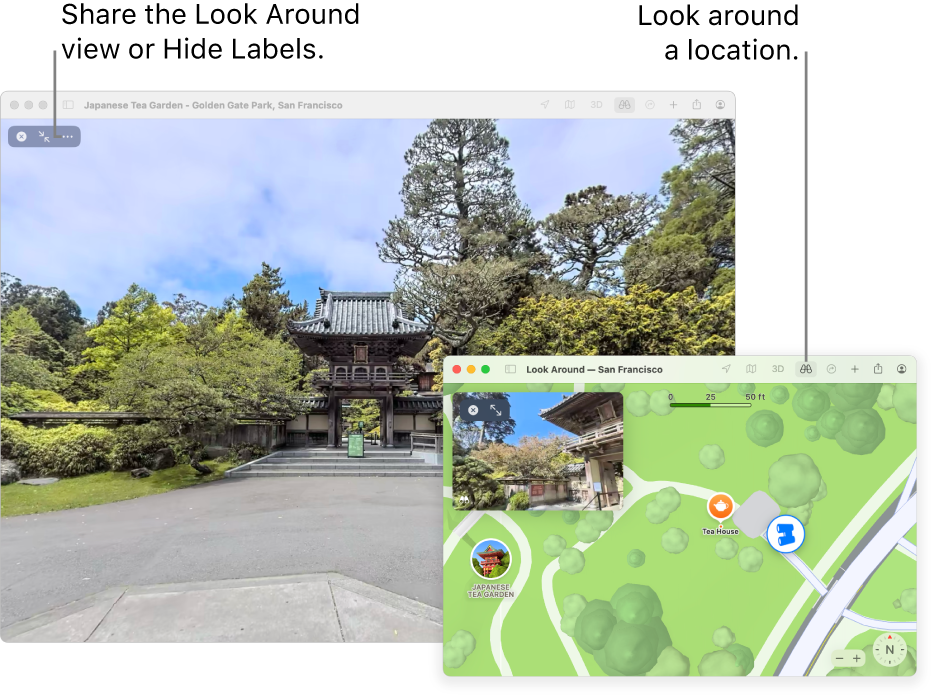Zoom in with the map plus button
The width and height of the screenshot is (932, 698).
[857, 658]
